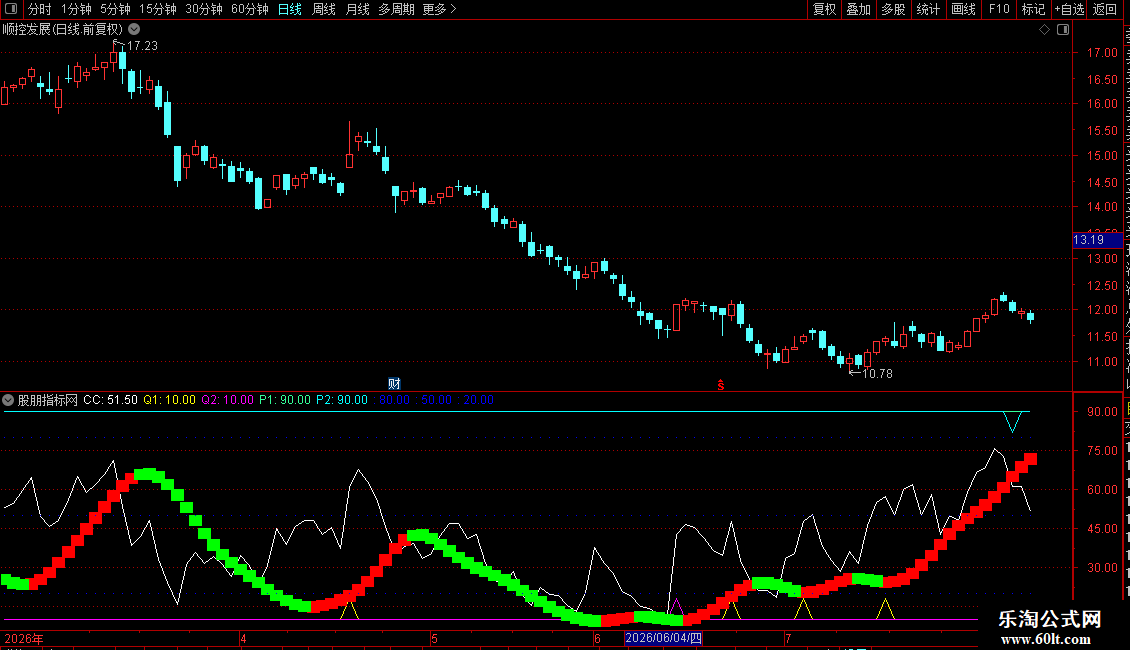Click the panel layout icon at top-left
1130x650 pixels.
click(x=11, y=9)
